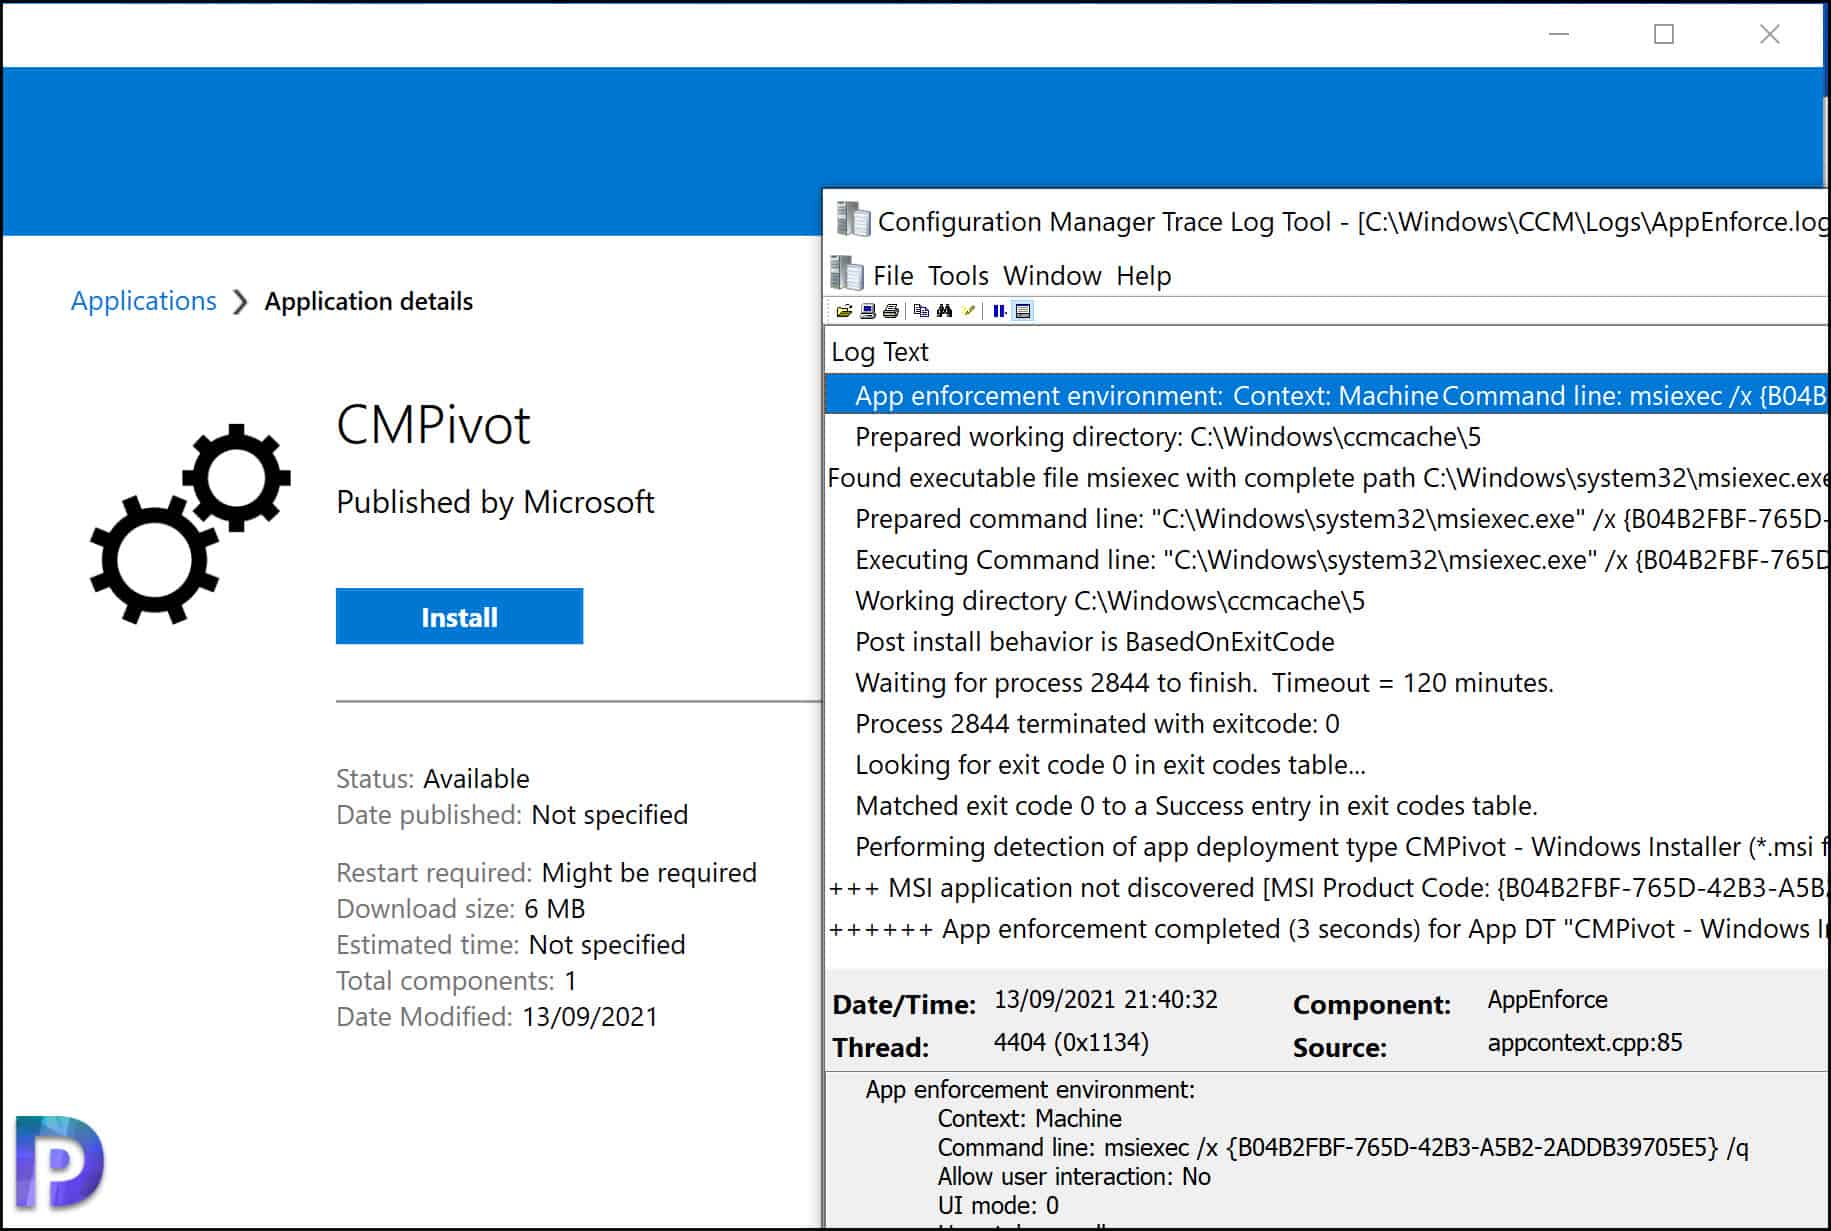Click the Open on Server computer icon

[x=868, y=311]
